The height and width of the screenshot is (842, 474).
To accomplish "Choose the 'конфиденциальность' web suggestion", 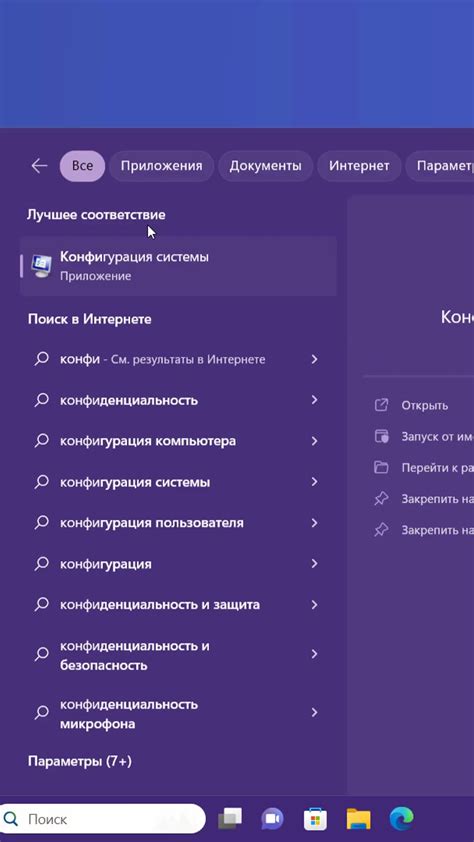I will pos(129,401).
